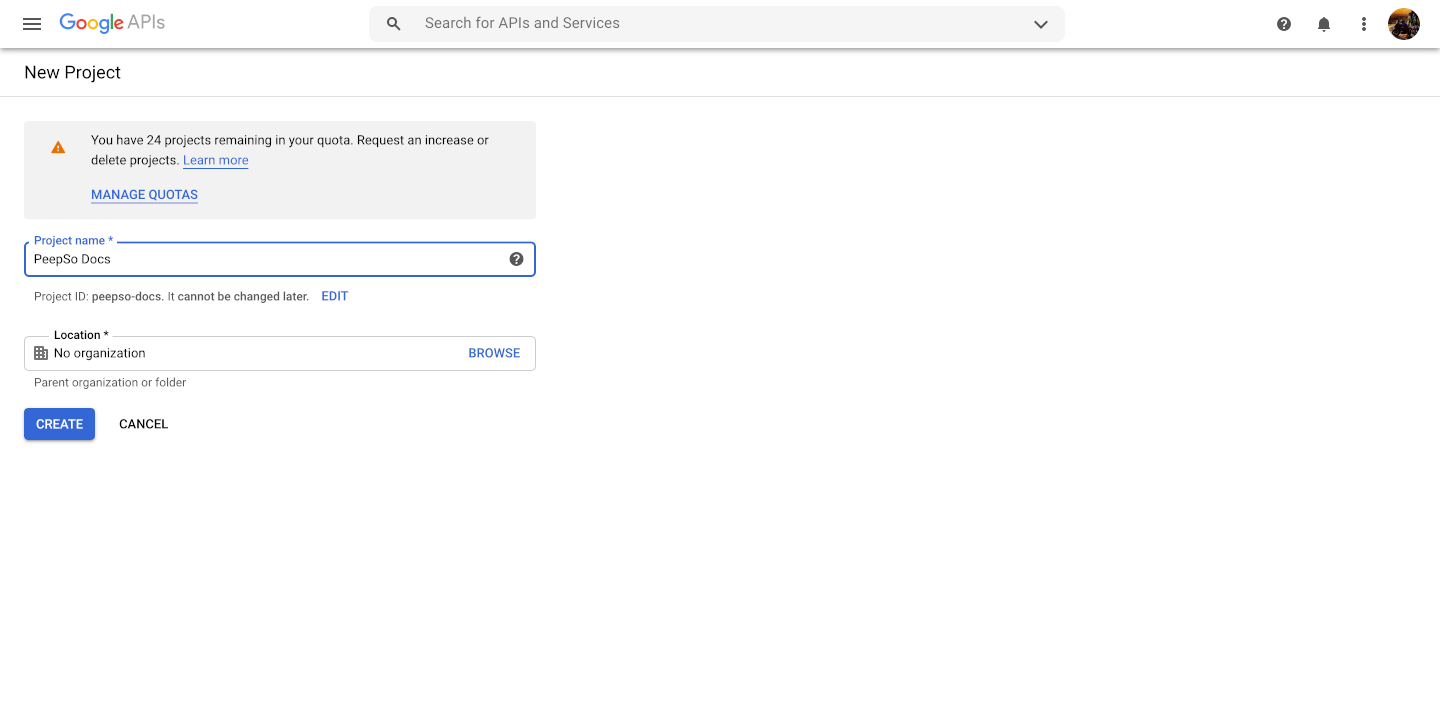The width and height of the screenshot is (1440, 705).
Task: Click the Cancel button
Action: point(144,424)
